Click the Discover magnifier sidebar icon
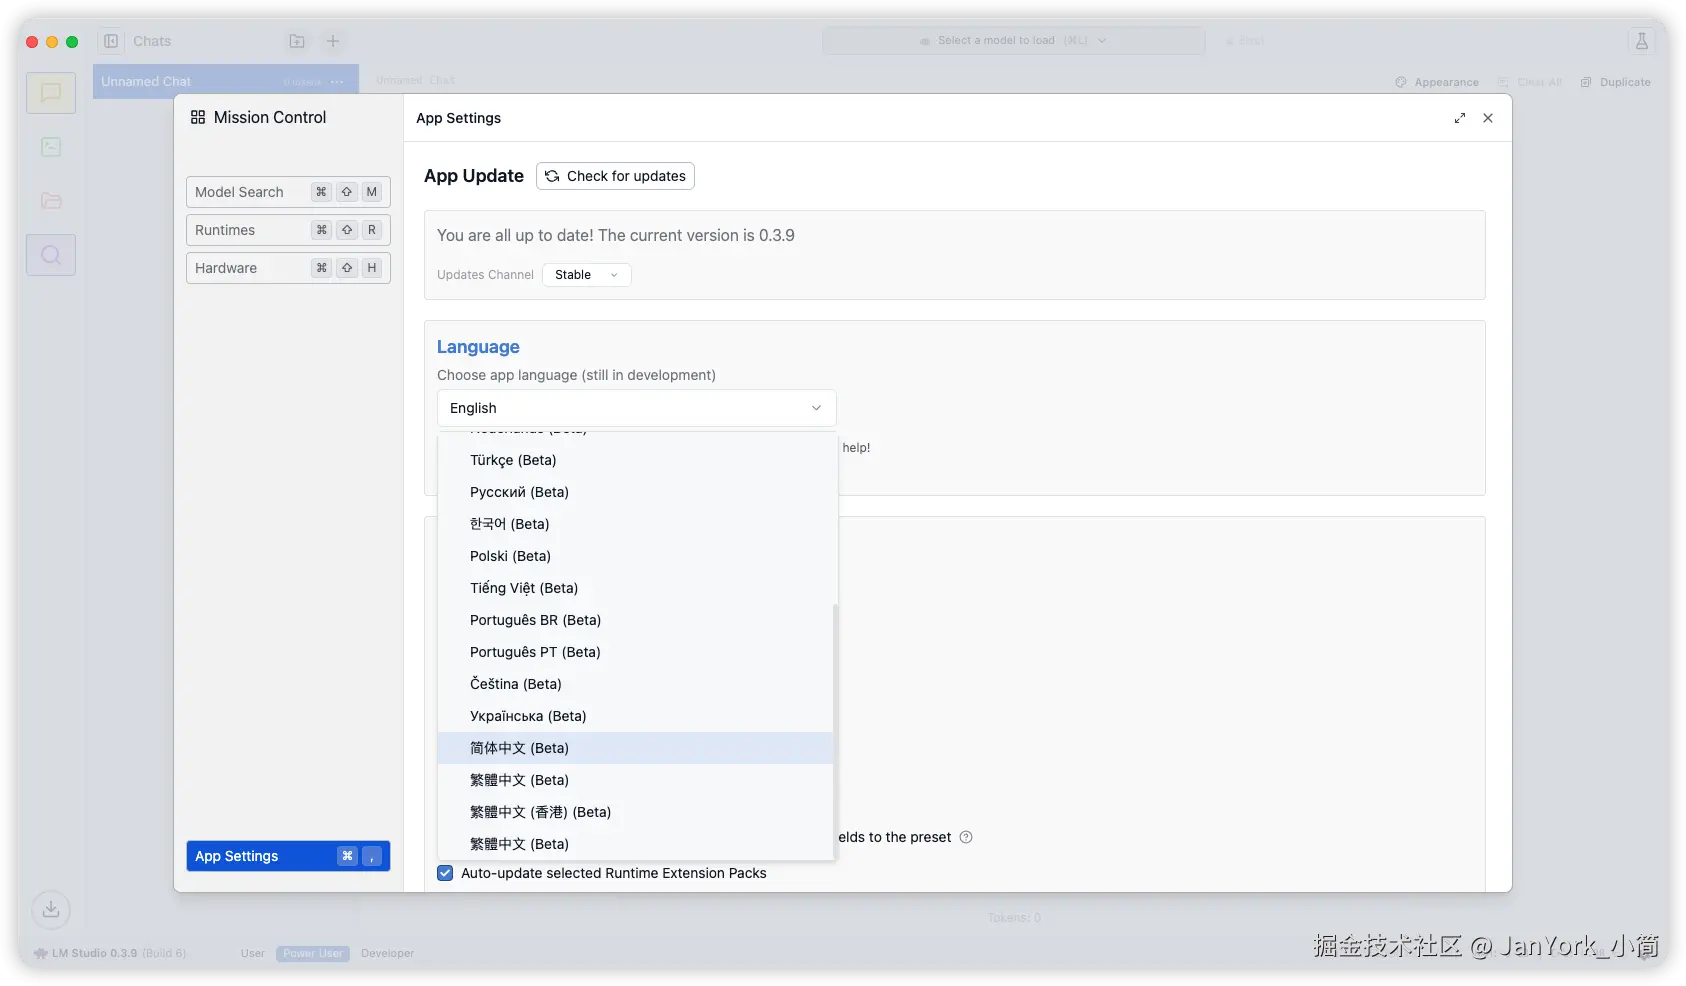This screenshot has height=986, width=1686. (x=51, y=255)
